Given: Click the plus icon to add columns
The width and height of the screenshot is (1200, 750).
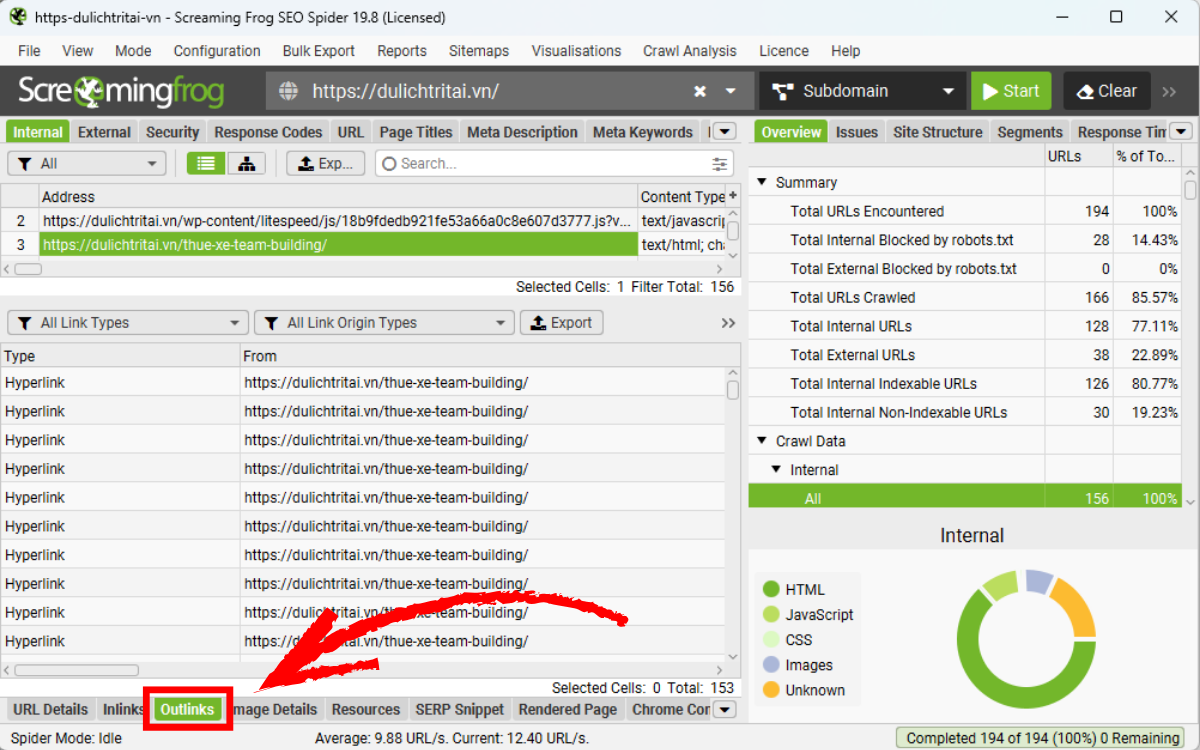Looking at the screenshot, I should (733, 196).
